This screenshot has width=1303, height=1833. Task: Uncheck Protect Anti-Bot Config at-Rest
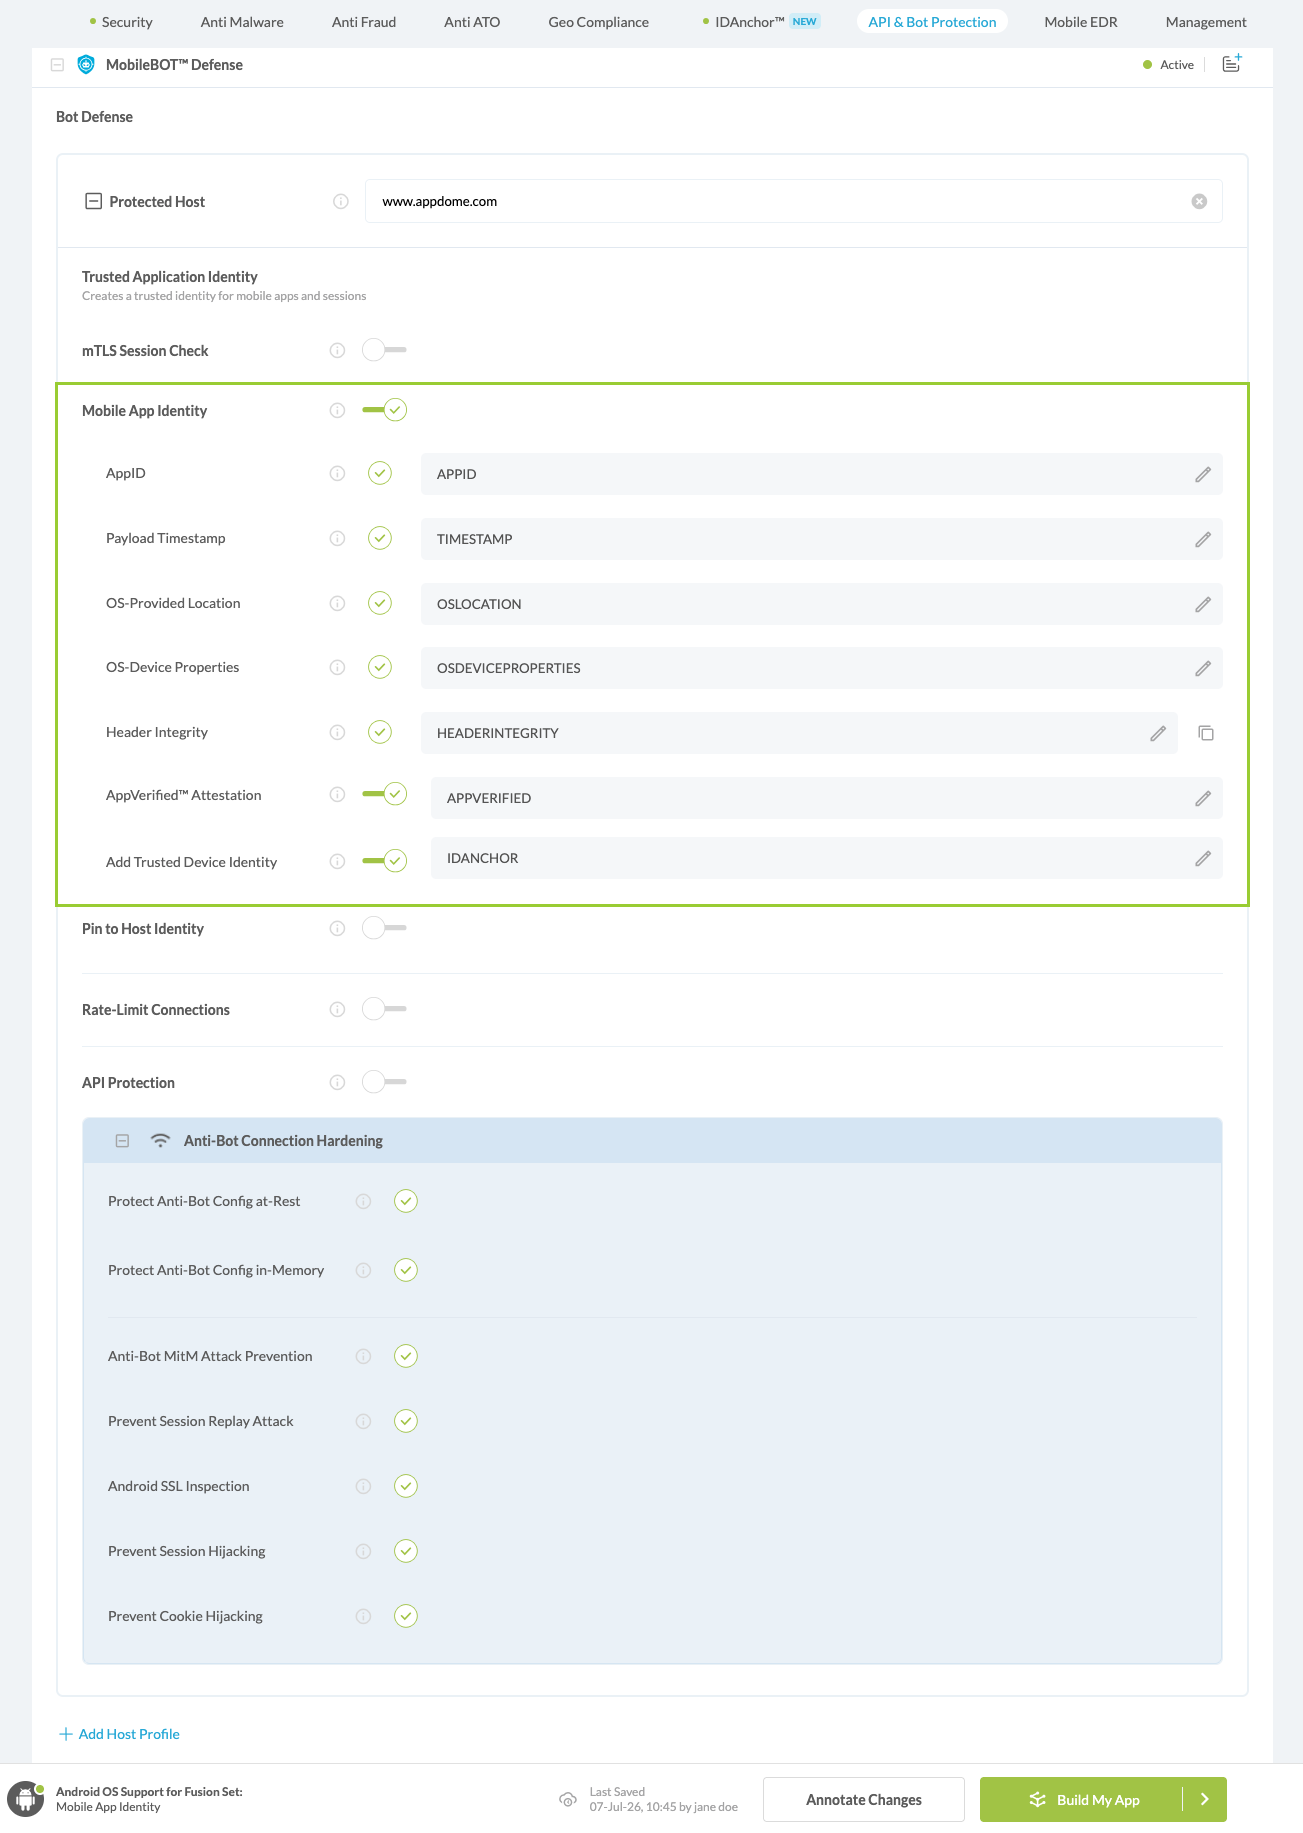tap(406, 1201)
